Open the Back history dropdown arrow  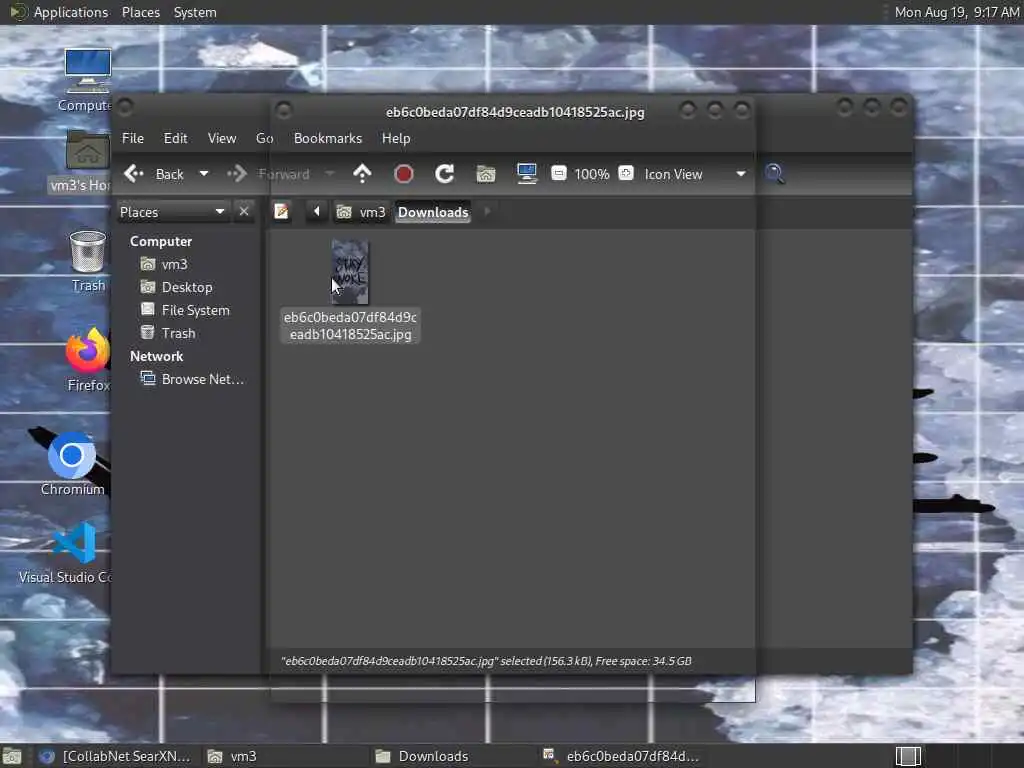coord(204,174)
